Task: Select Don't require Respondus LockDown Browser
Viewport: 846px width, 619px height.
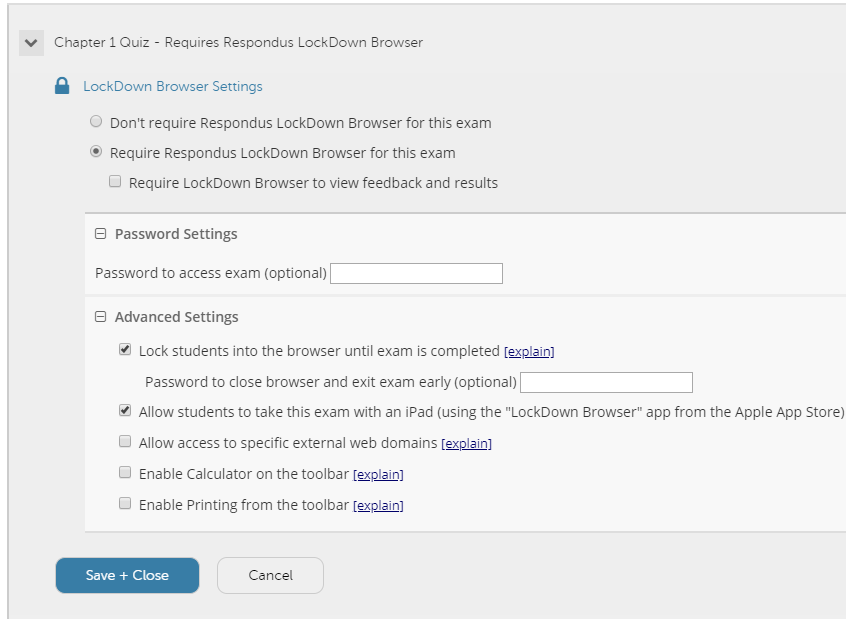Action: pos(96,121)
